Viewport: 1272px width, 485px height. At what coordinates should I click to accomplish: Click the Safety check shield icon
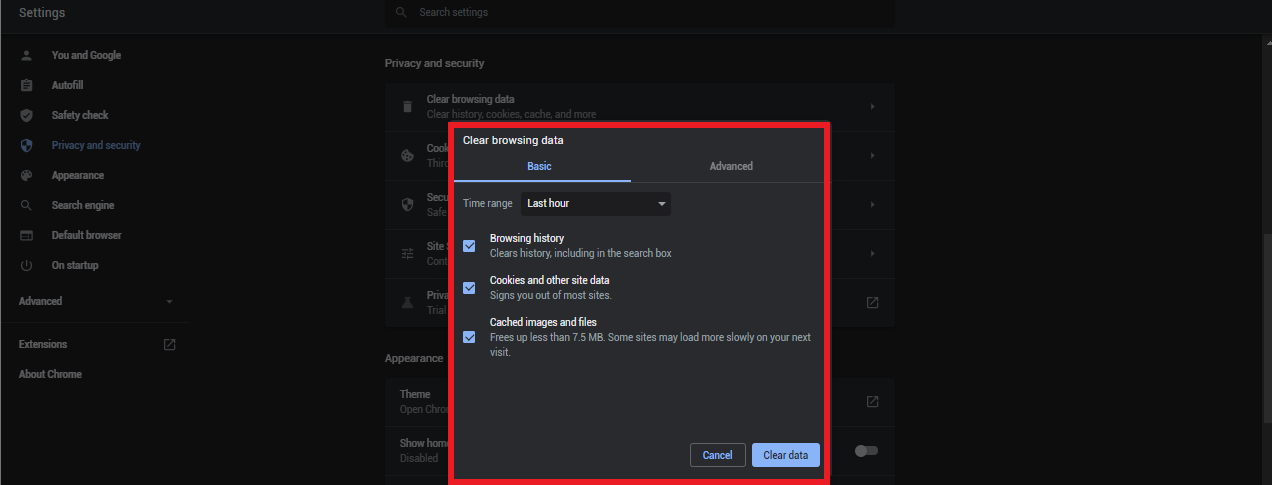pos(27,115)
